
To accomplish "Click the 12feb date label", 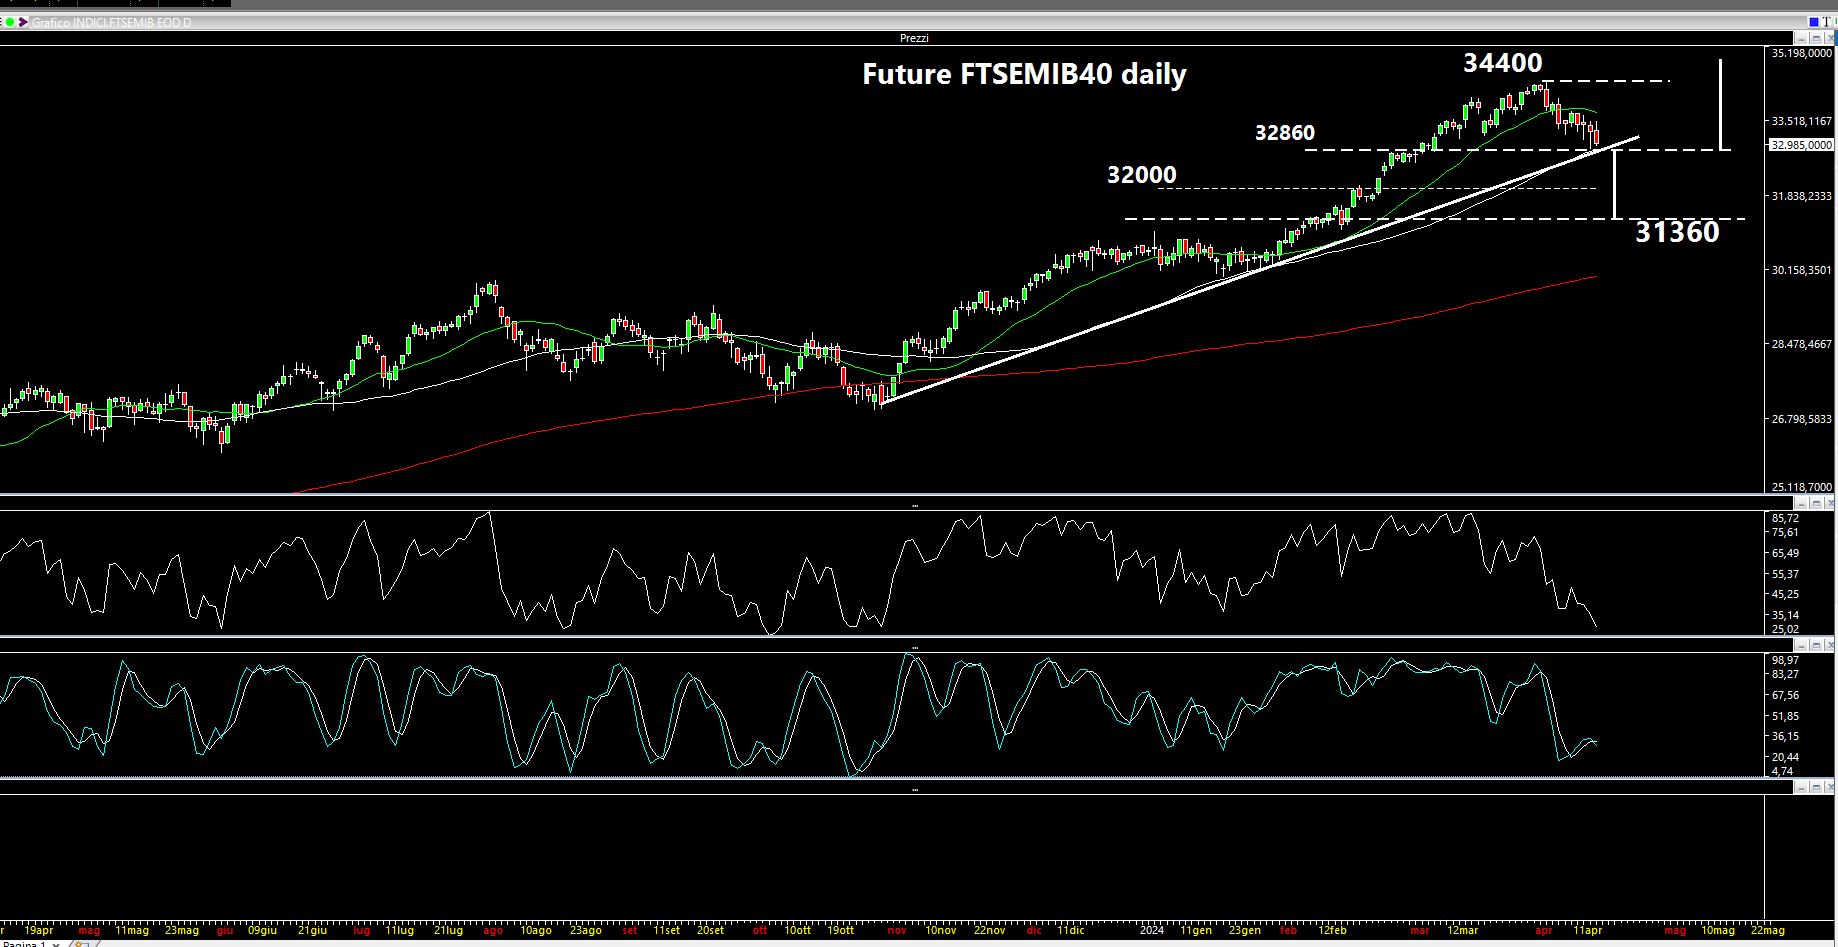I will [1332, 930].
